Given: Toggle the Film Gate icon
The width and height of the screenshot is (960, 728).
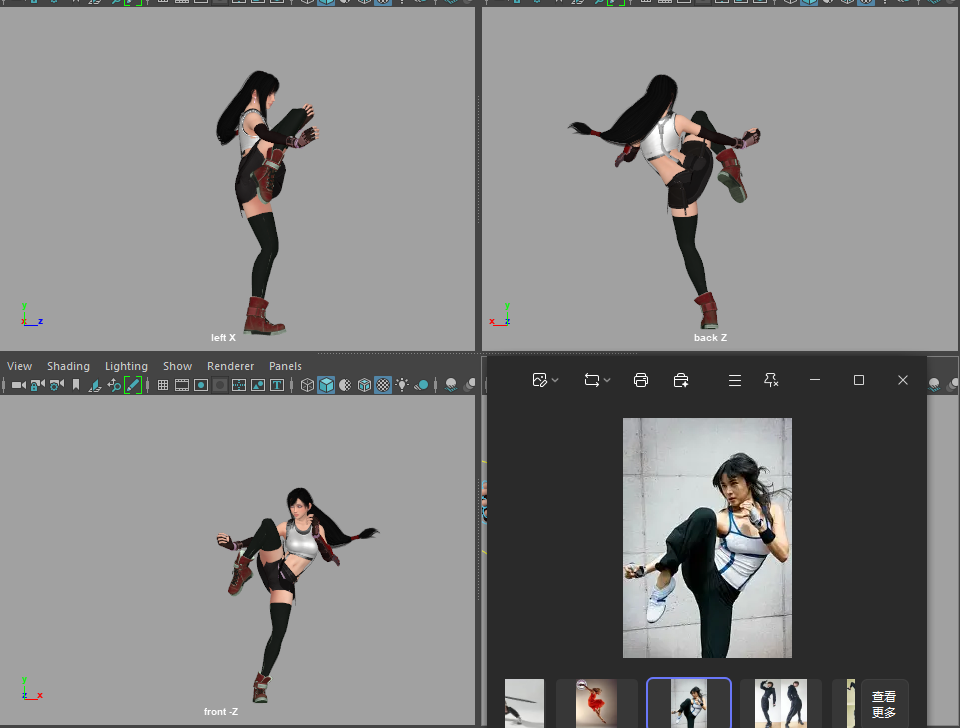Looking at the screenshot, I should [x=182, y=385].
